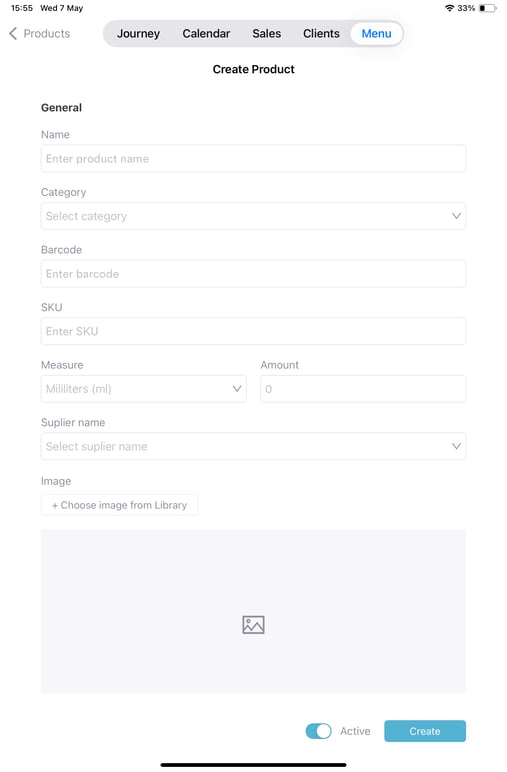Screen dimensions: 507x772
Task: Open the Milliliters (ml) measure dropdown
Action: pos(144,389)
